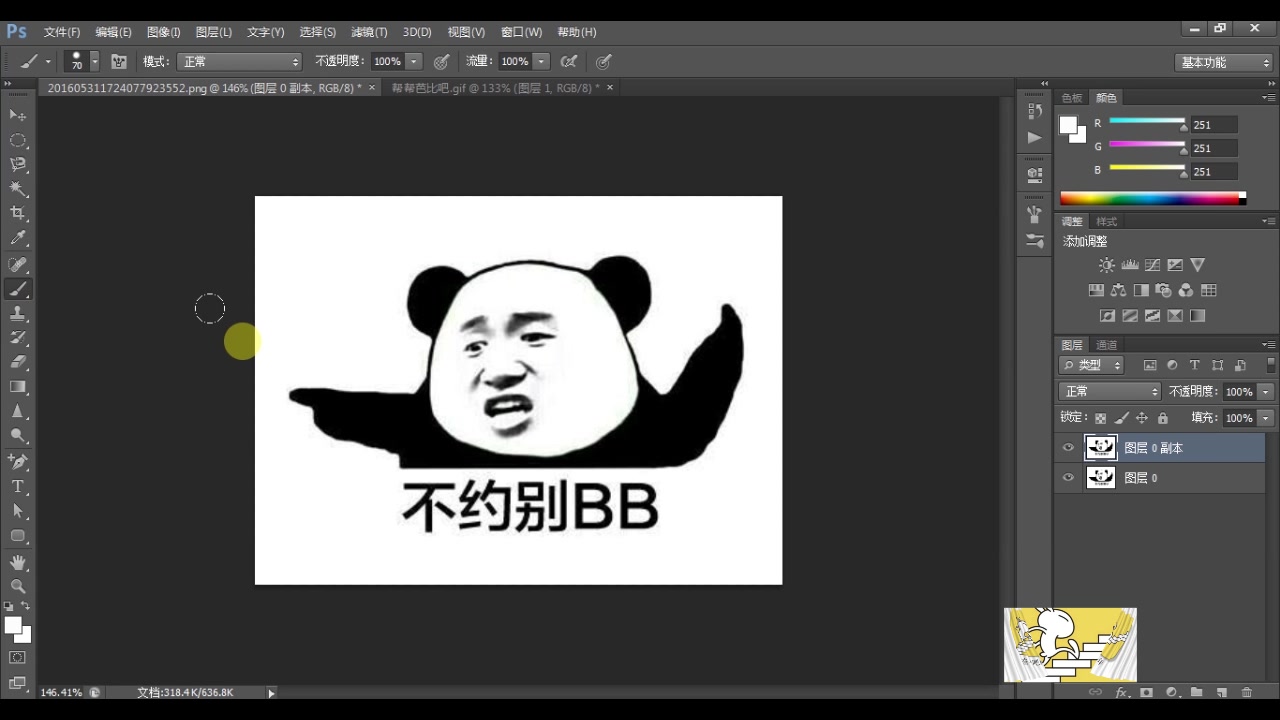Hide the 图层 0 layer

click(1068, 478)
